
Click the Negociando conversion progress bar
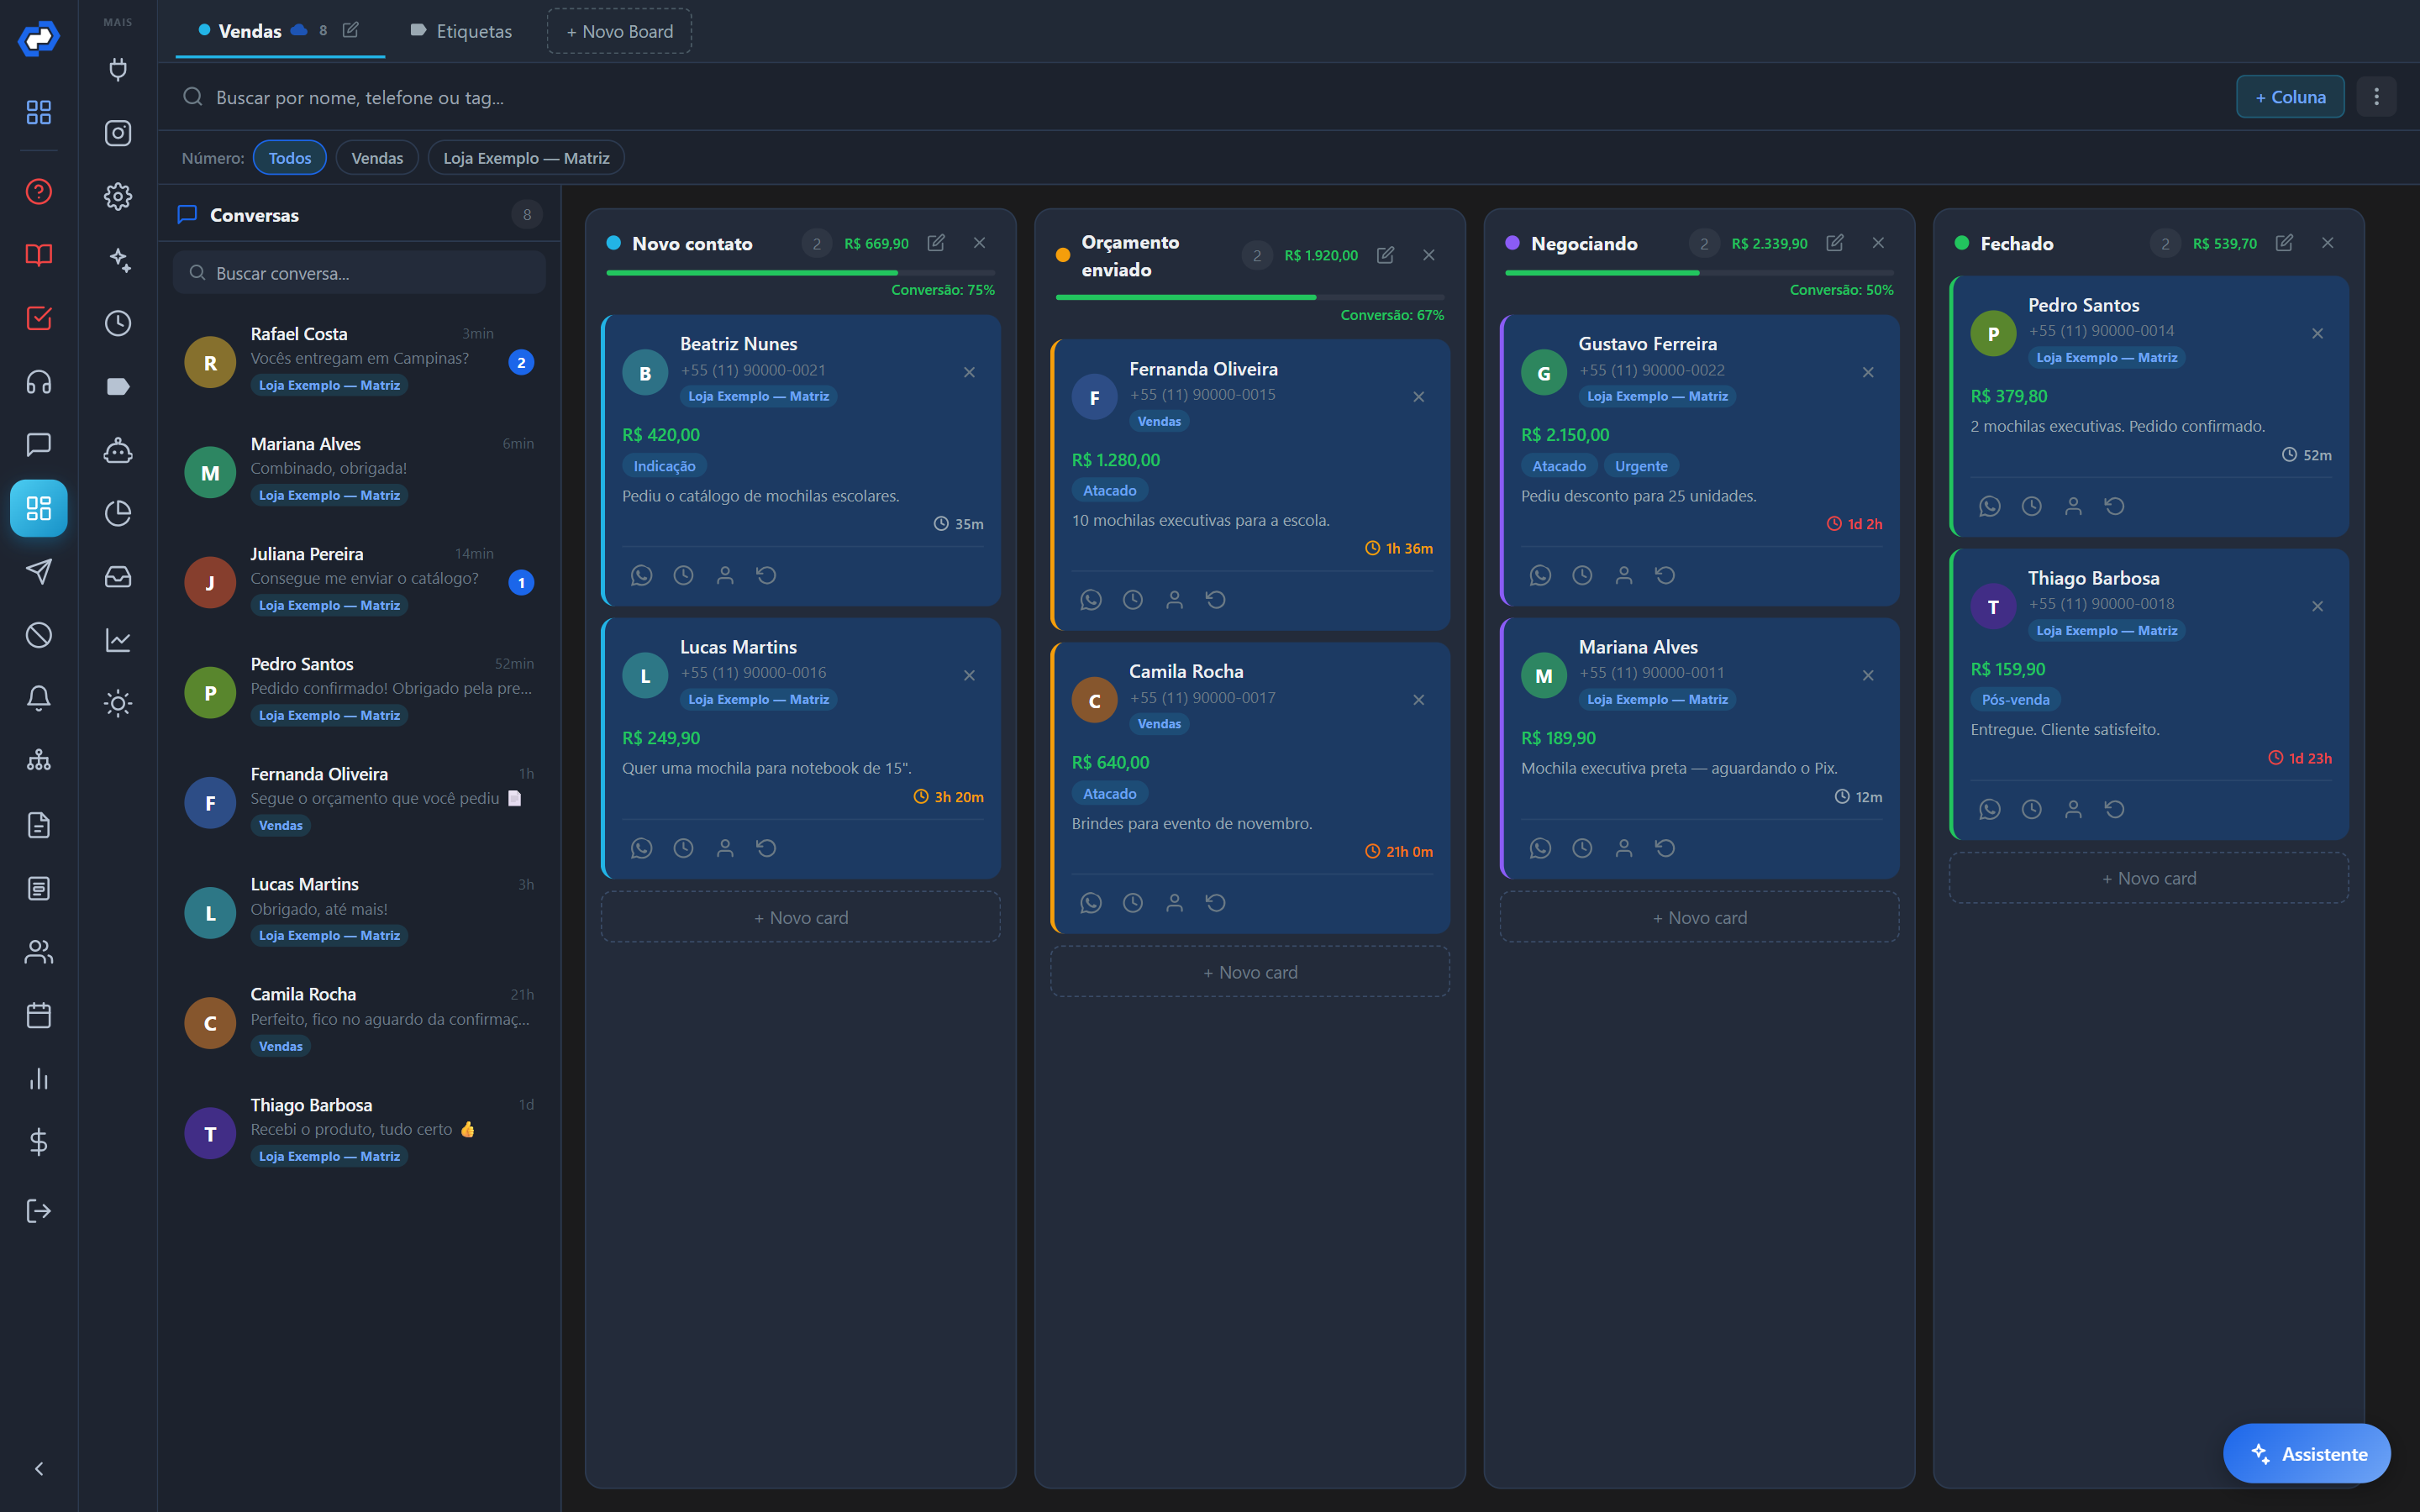pyautogui.click(x=1699, y=272)
